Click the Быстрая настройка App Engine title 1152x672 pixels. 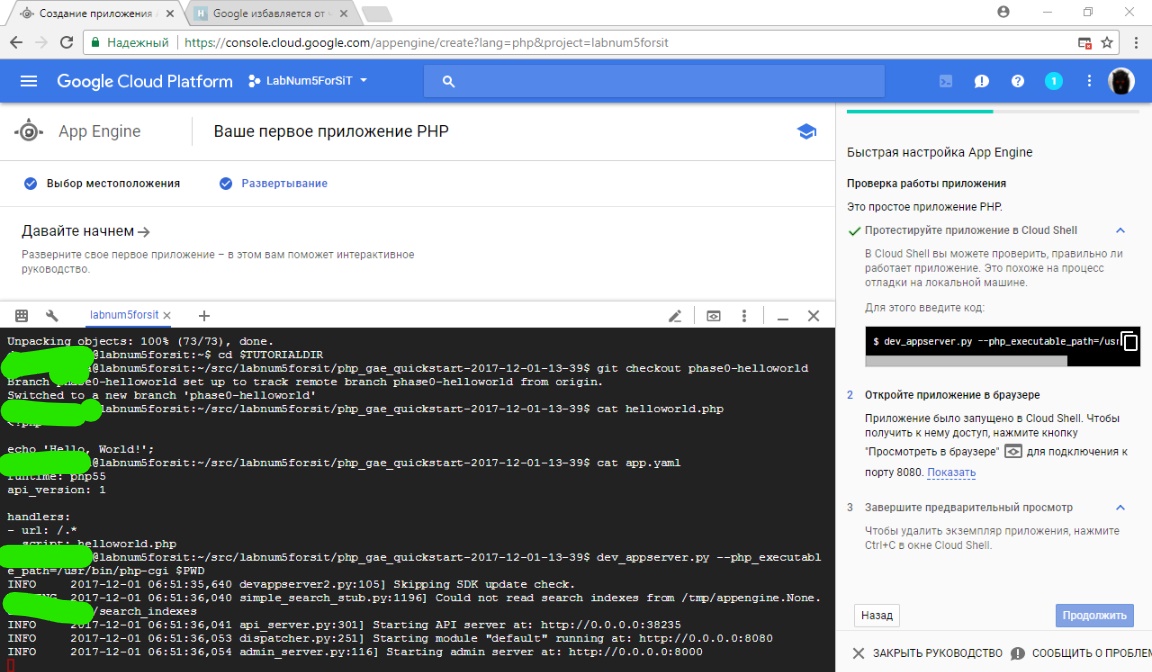coord(940,152)
